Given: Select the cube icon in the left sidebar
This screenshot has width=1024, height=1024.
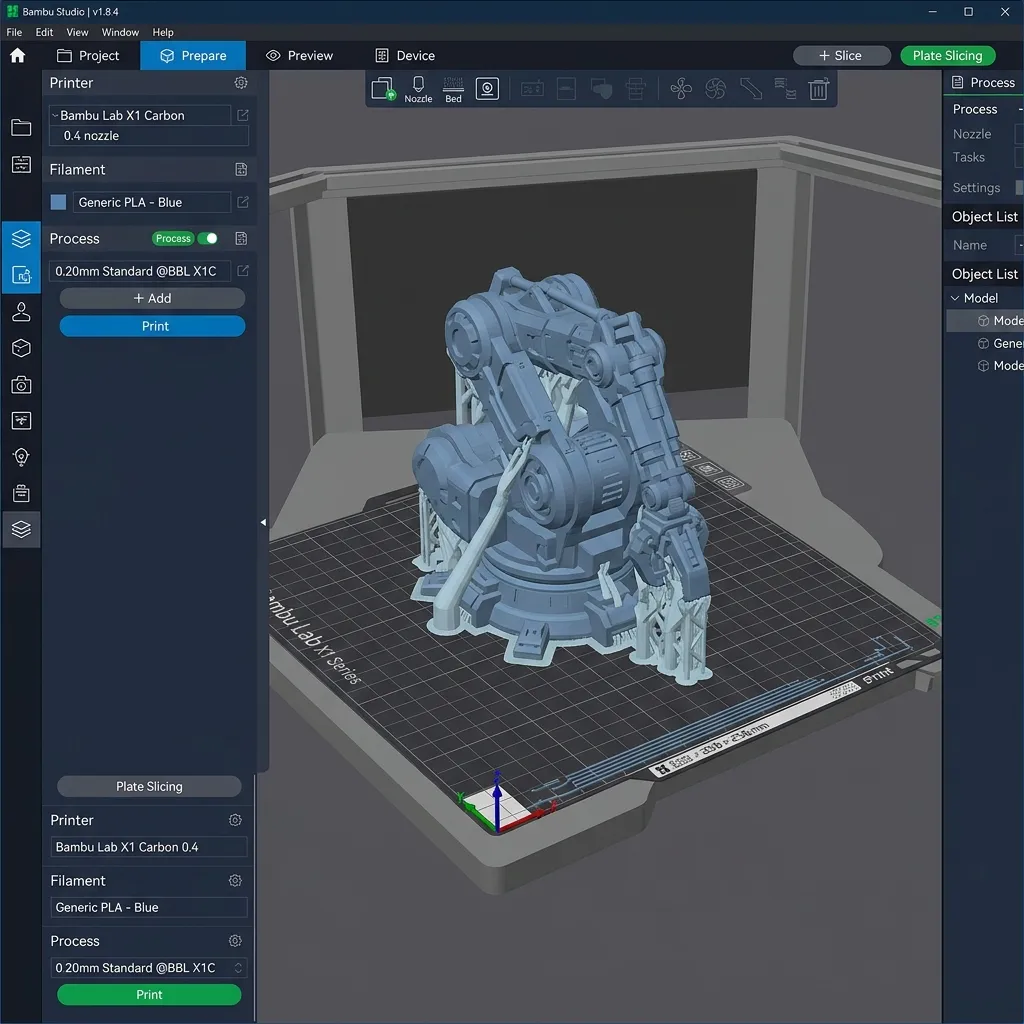Looking at the screenshot, I should point(21,348).
